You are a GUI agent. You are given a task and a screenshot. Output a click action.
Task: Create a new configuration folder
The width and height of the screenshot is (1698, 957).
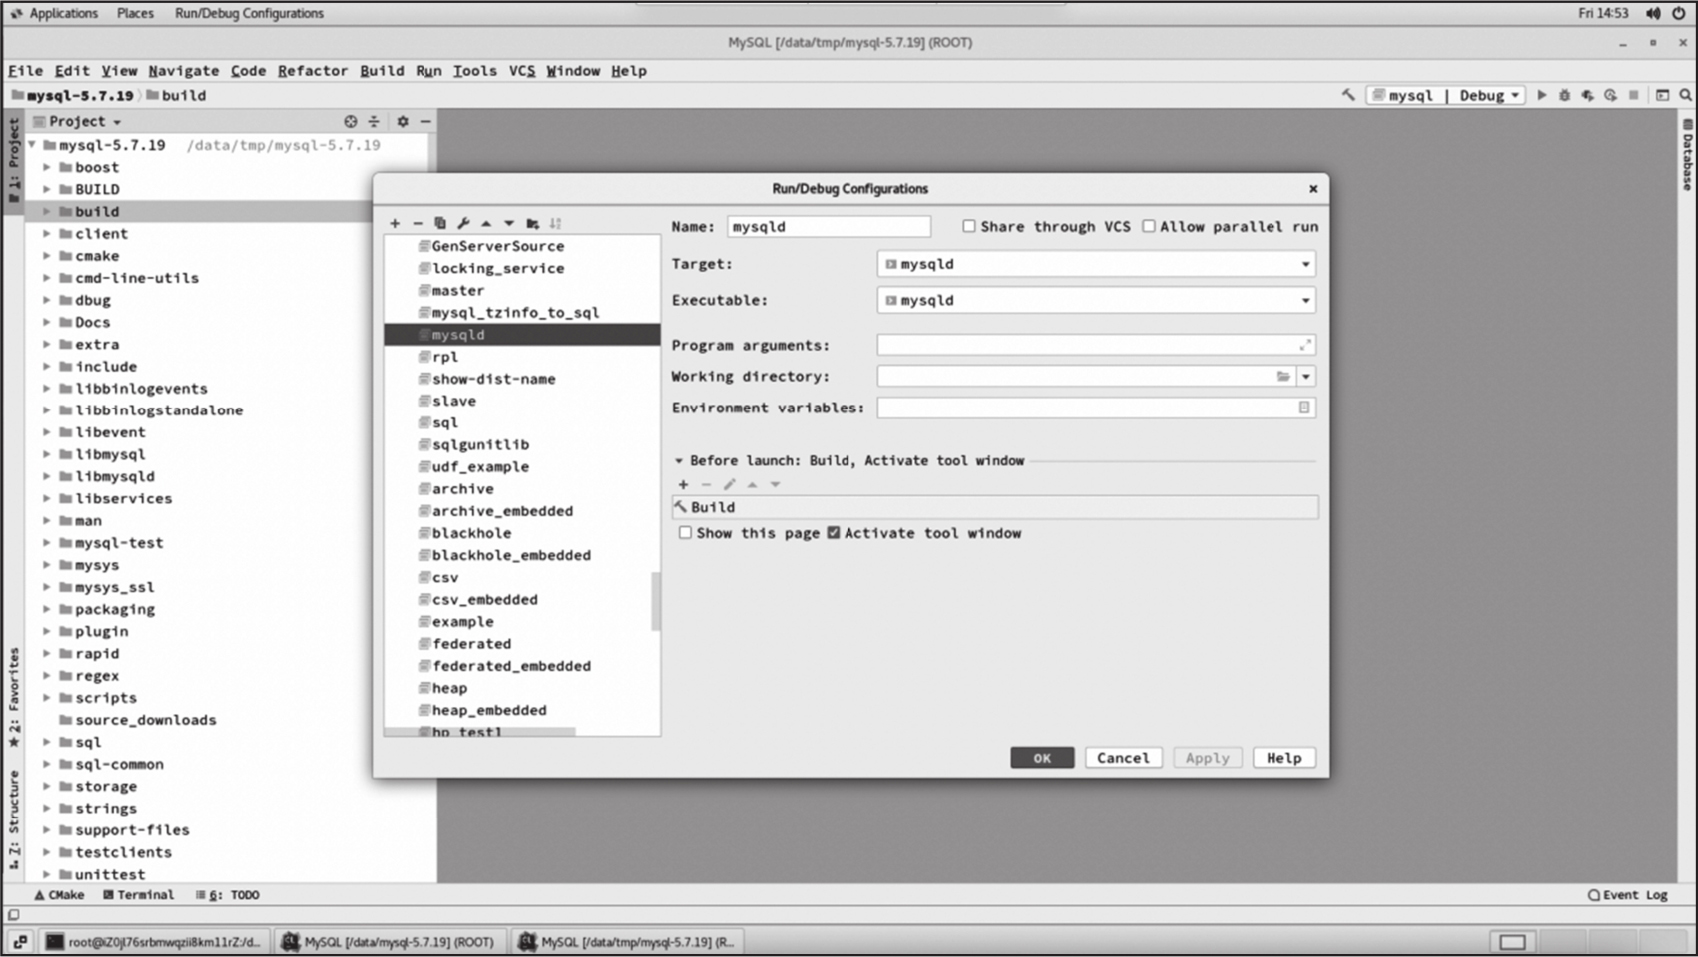tap(532, 224)
